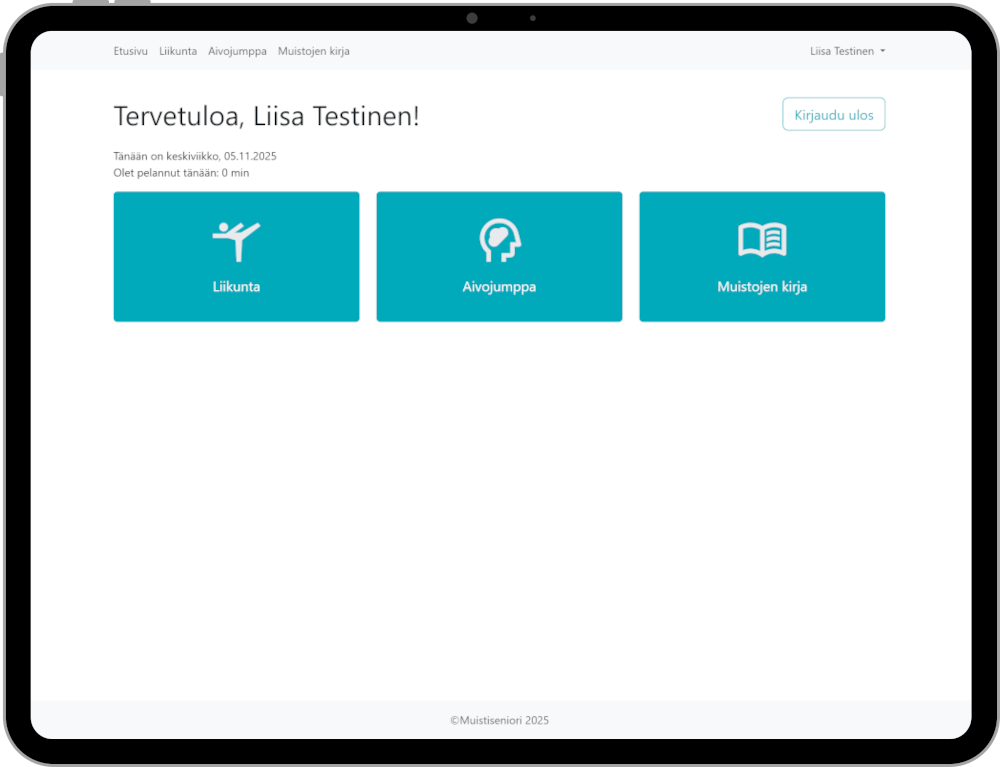Viewport: 1000px width, 767px height.
Task: Expand the Liisa Testinen user menu
Action: pos(842,51)
